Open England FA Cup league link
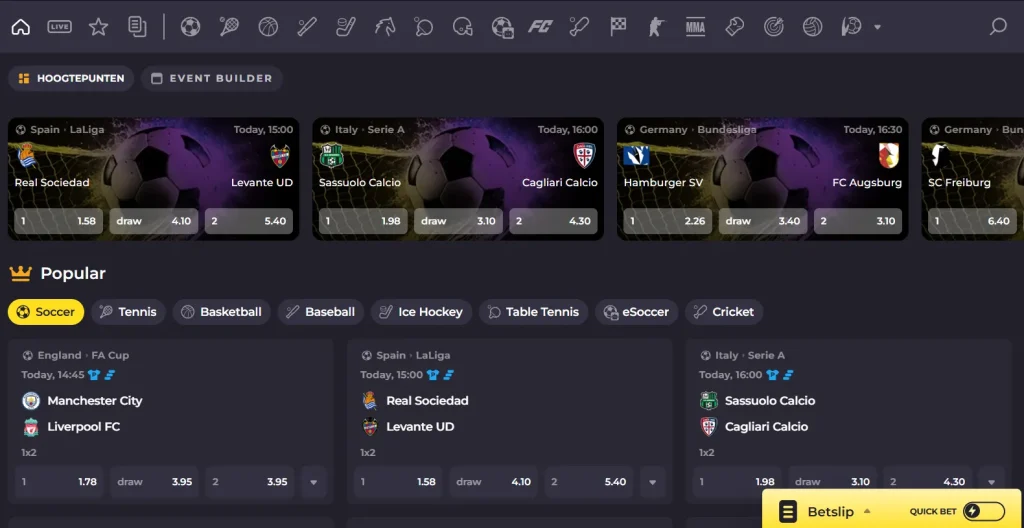The image size is (1024, 528). point(83,355)
